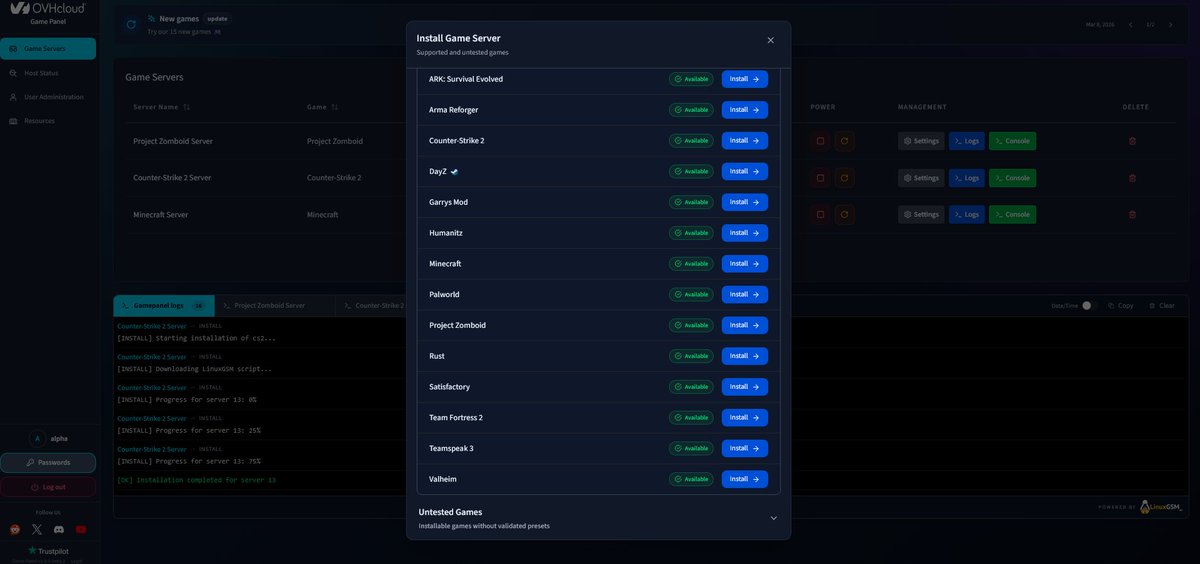Open Console for Minecraft Server
Image resolution: width=1200 pixels, height=564 pixels.
(x=1013, y=214)
